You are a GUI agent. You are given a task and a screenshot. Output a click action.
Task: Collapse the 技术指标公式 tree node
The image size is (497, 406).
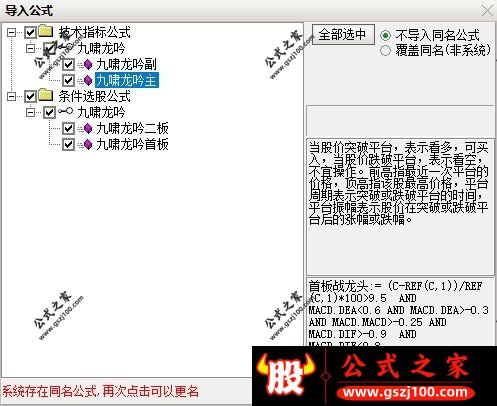(x=12, y=33)
